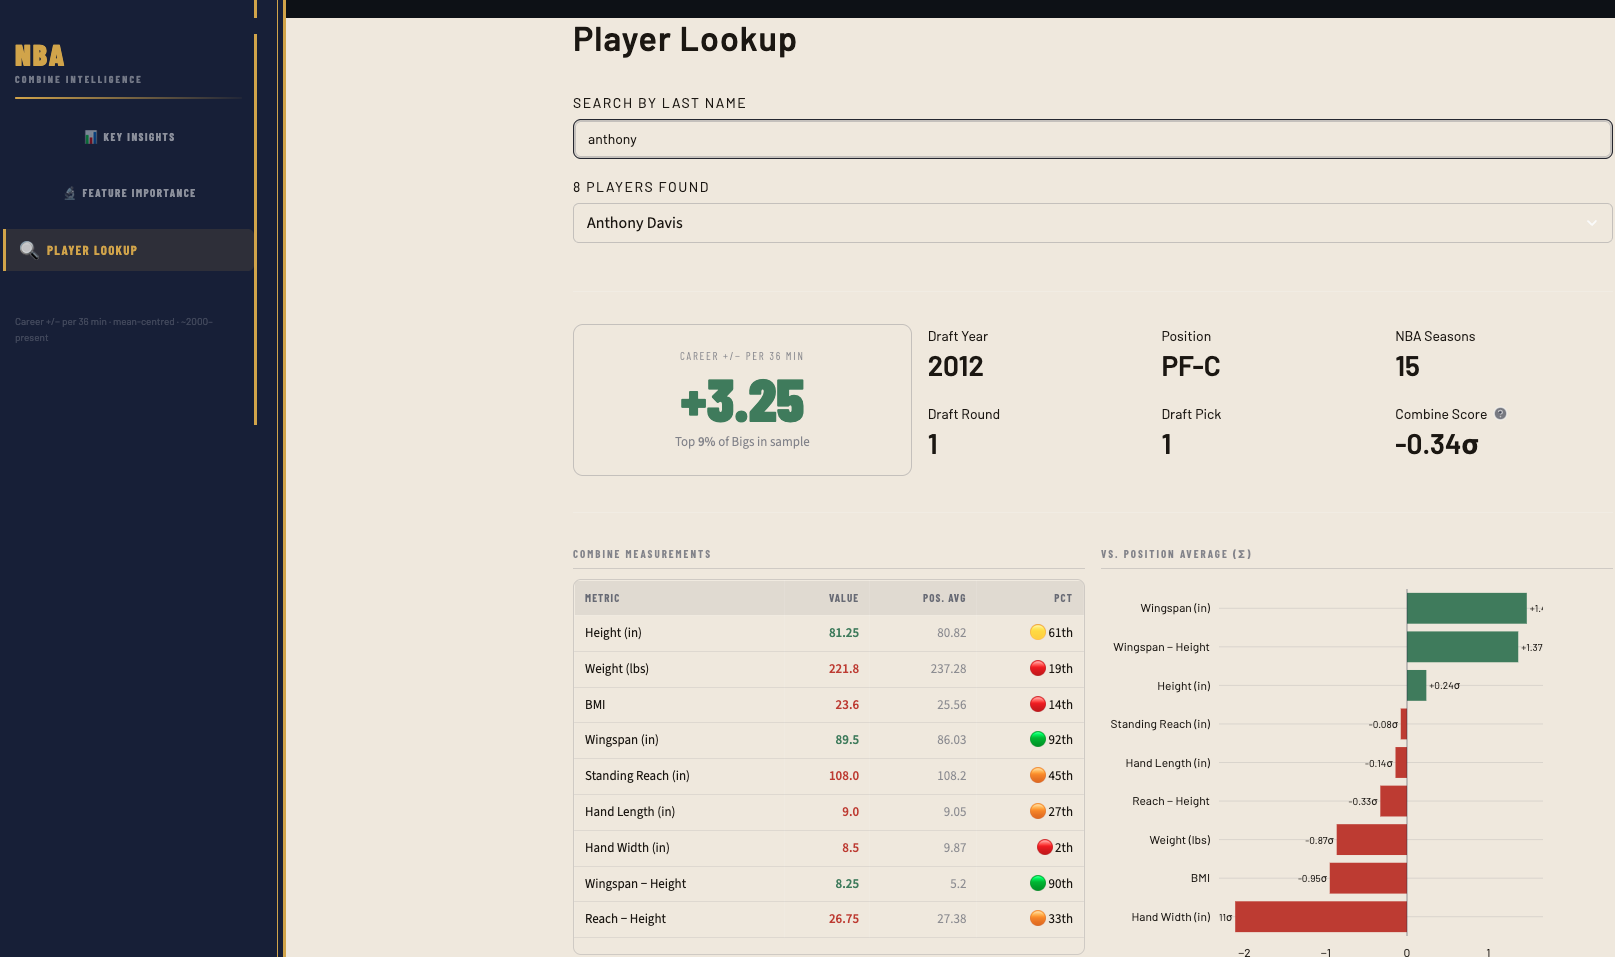Click the 'Career +/- per 36 min' sidebar footnote
This screenshot has width=1615, height=957.
(x=113, y=330)
